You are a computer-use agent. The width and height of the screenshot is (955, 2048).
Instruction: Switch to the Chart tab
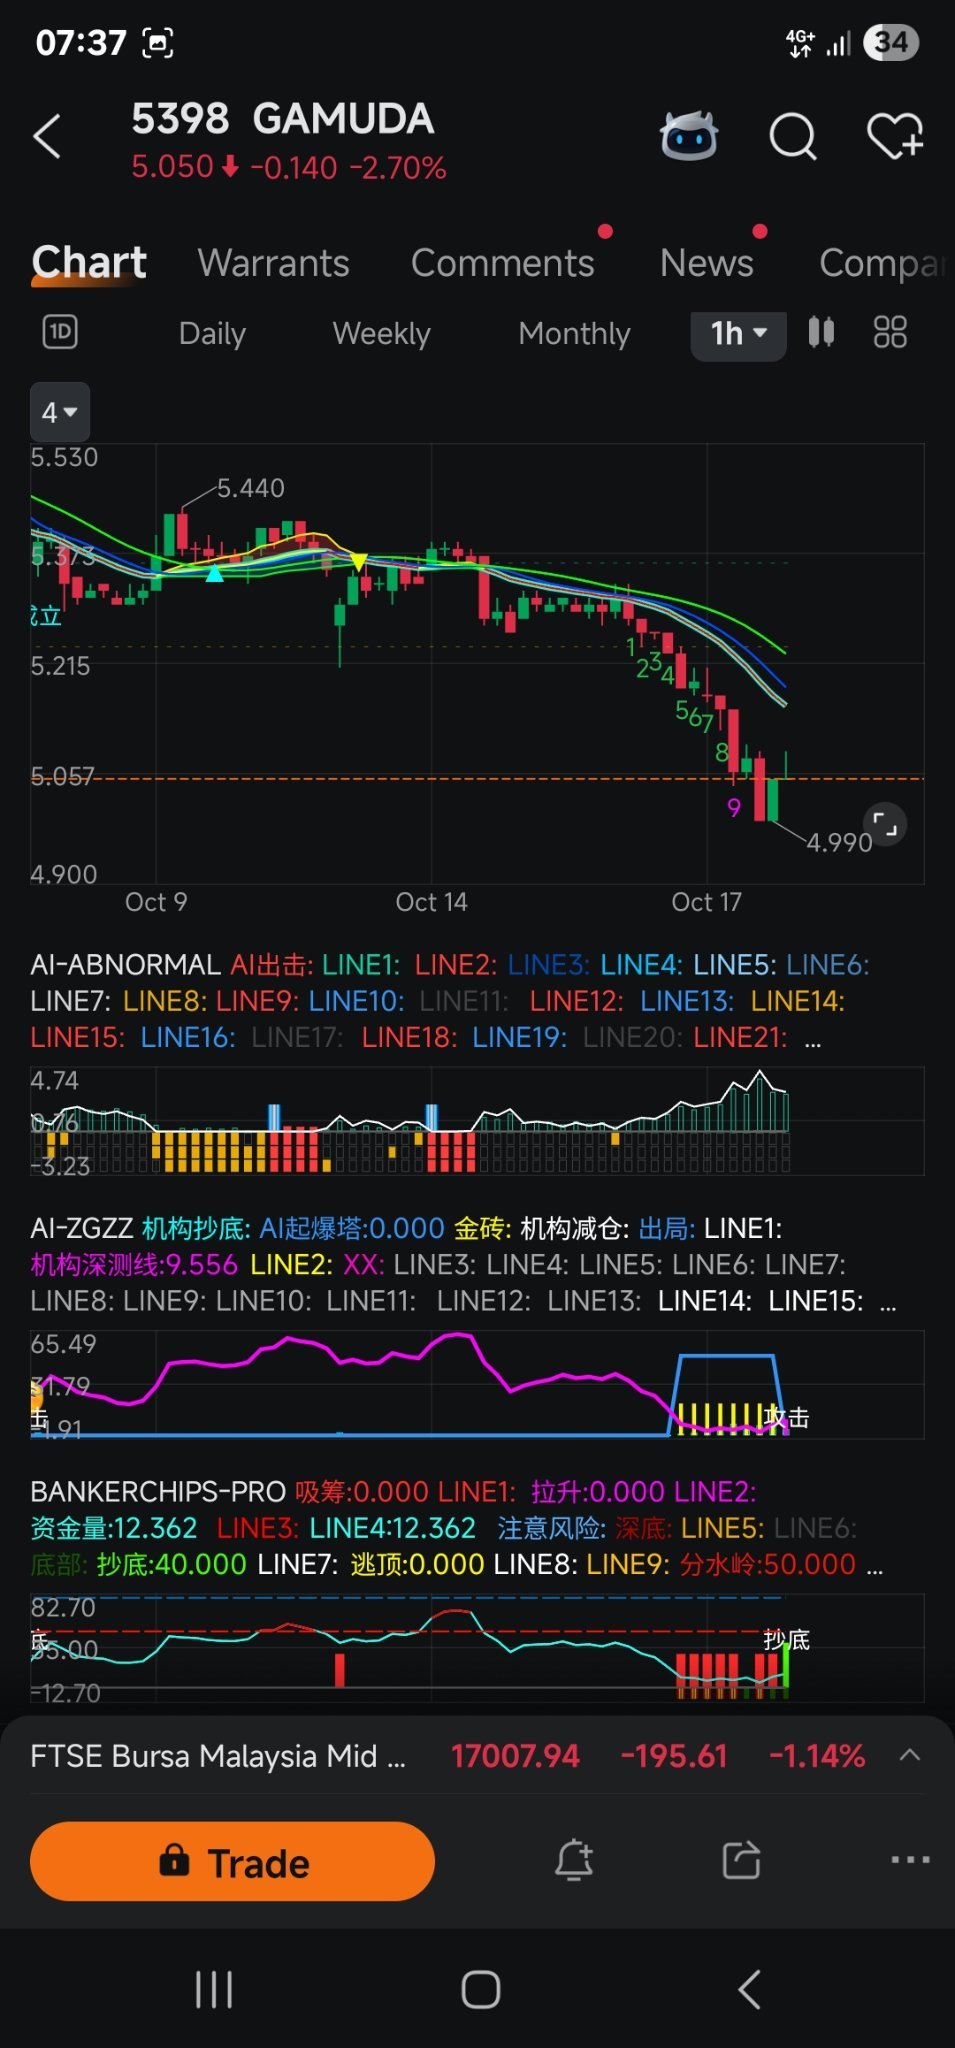click(x=89, y=262)
